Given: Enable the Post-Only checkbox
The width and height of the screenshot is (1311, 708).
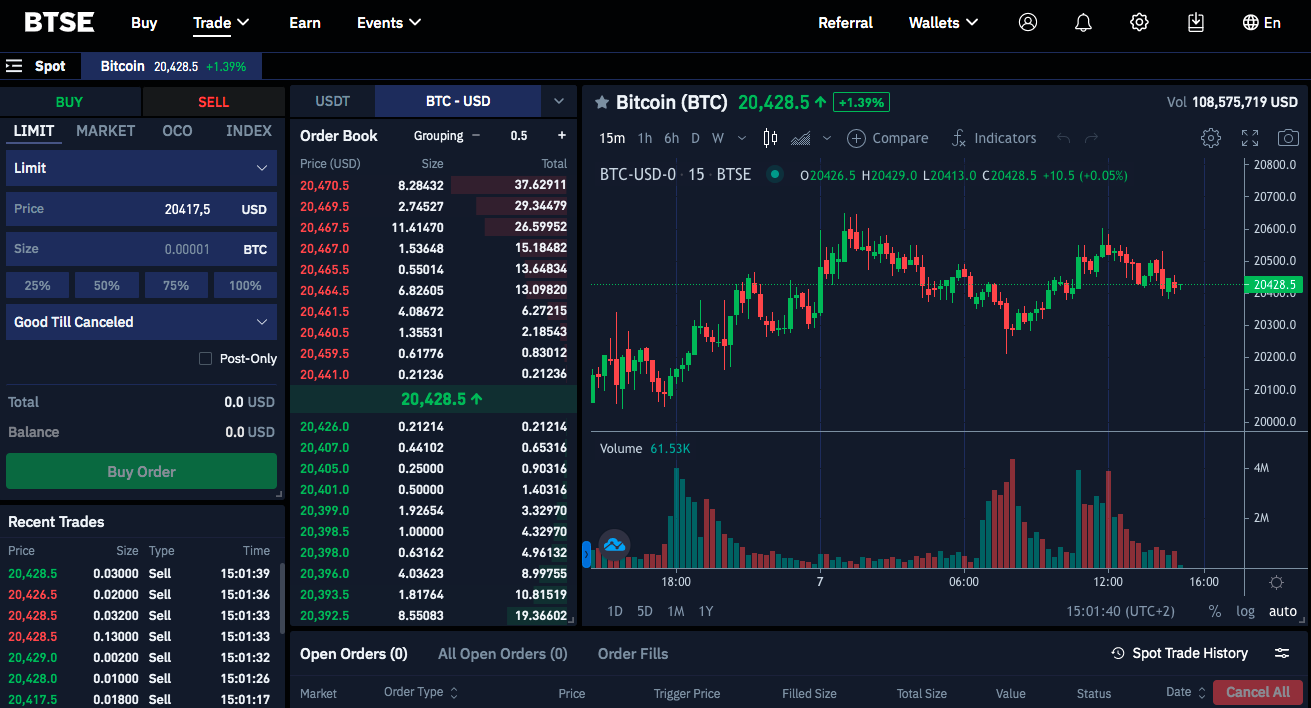Looking at the screenshot, I should pos(205,358).
